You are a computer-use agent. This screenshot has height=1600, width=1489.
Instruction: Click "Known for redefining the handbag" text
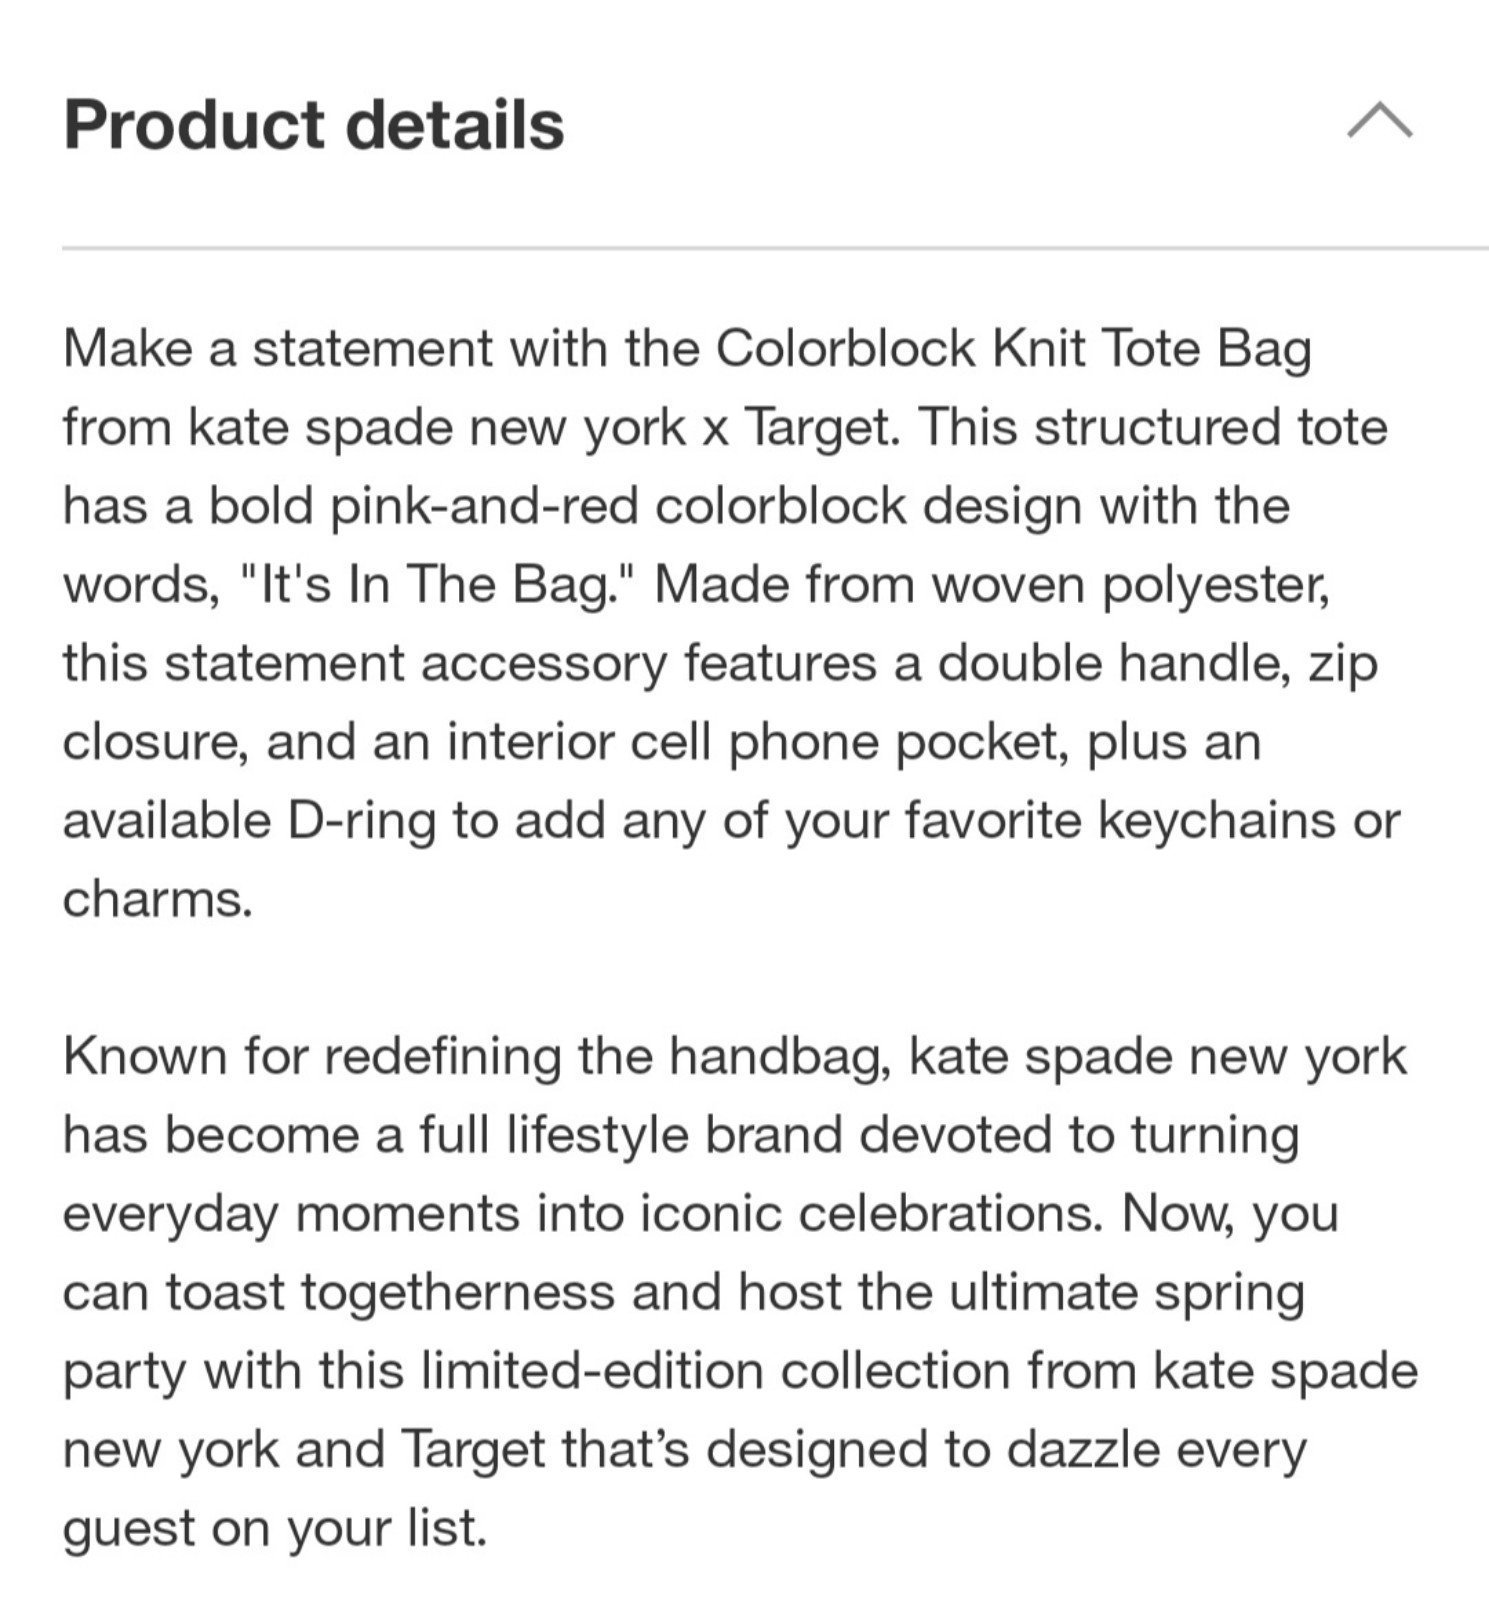tap(476, 1058)
